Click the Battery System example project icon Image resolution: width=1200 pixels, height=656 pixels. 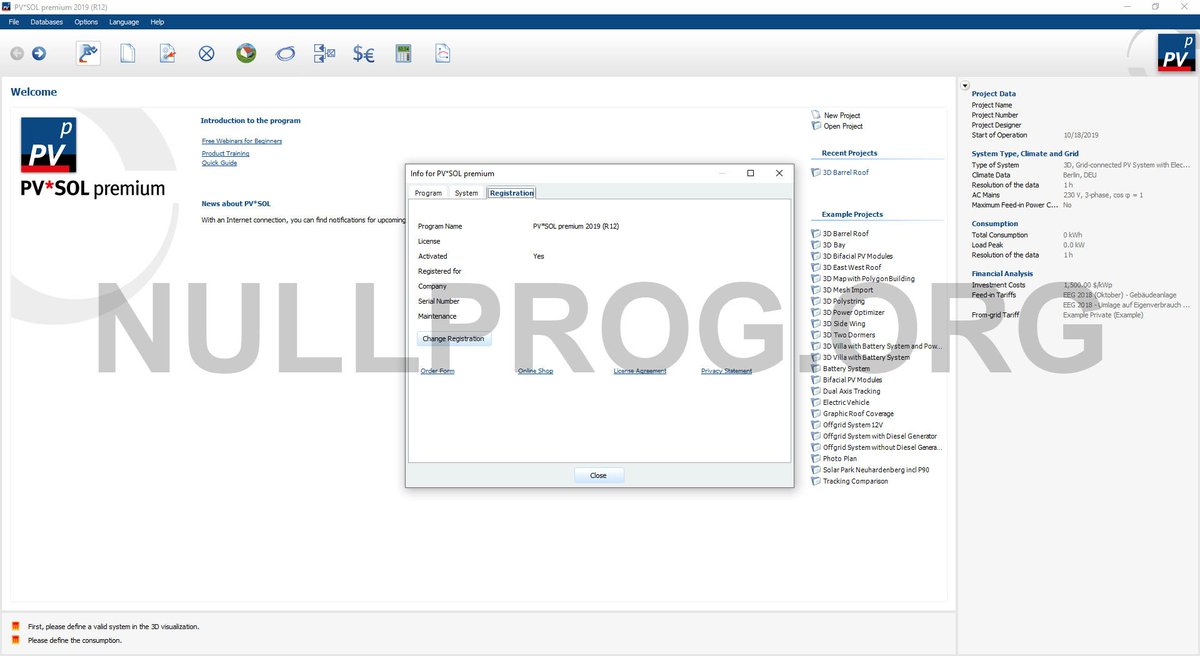coord(816,369)
